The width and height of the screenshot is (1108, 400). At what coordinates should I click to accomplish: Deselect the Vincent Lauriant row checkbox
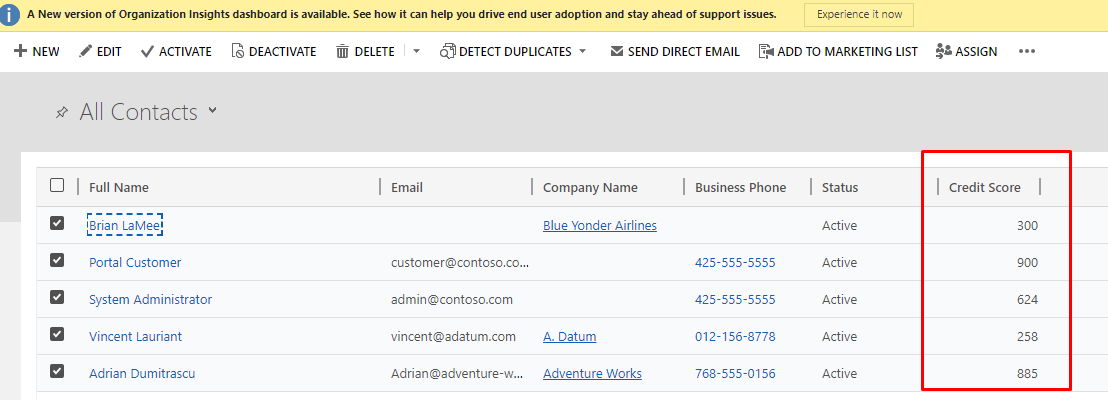tap(57, 335)
